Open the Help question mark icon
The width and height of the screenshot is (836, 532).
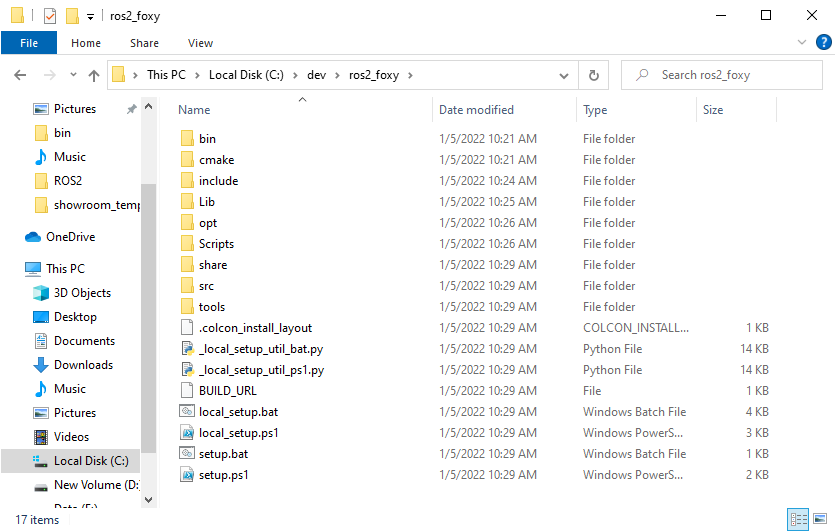click(x=822, y=43)
